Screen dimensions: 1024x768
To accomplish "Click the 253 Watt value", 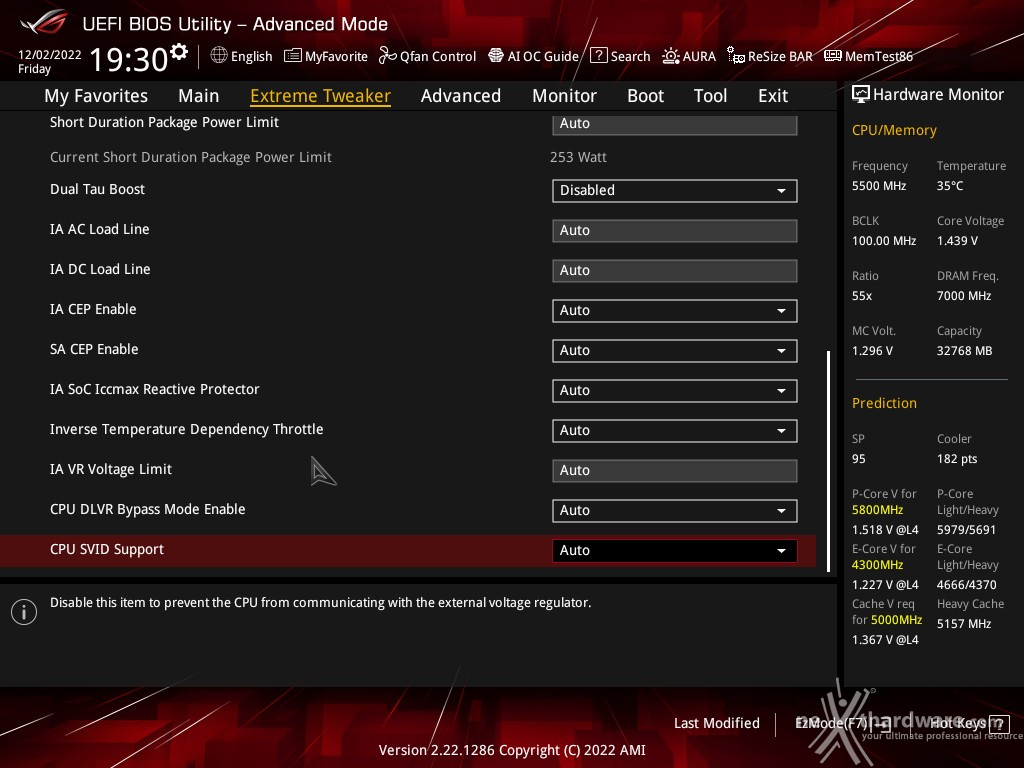I will pos(578,157).
